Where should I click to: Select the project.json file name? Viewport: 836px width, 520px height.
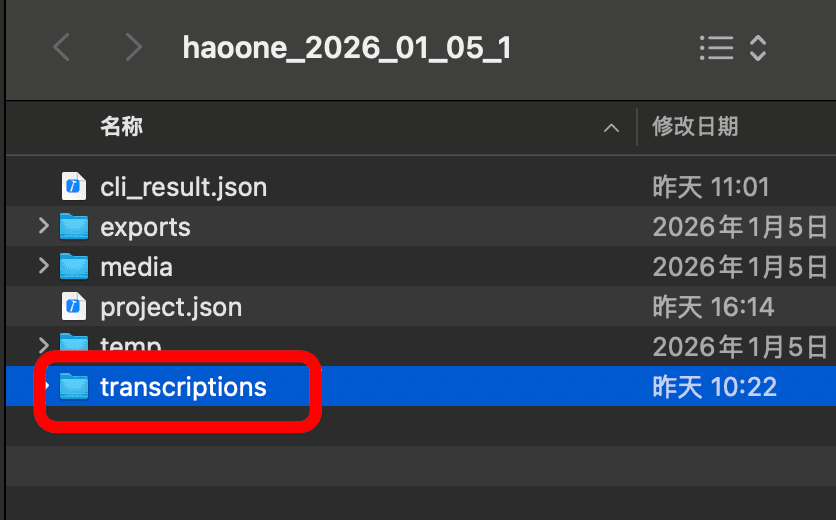point(171,306)
